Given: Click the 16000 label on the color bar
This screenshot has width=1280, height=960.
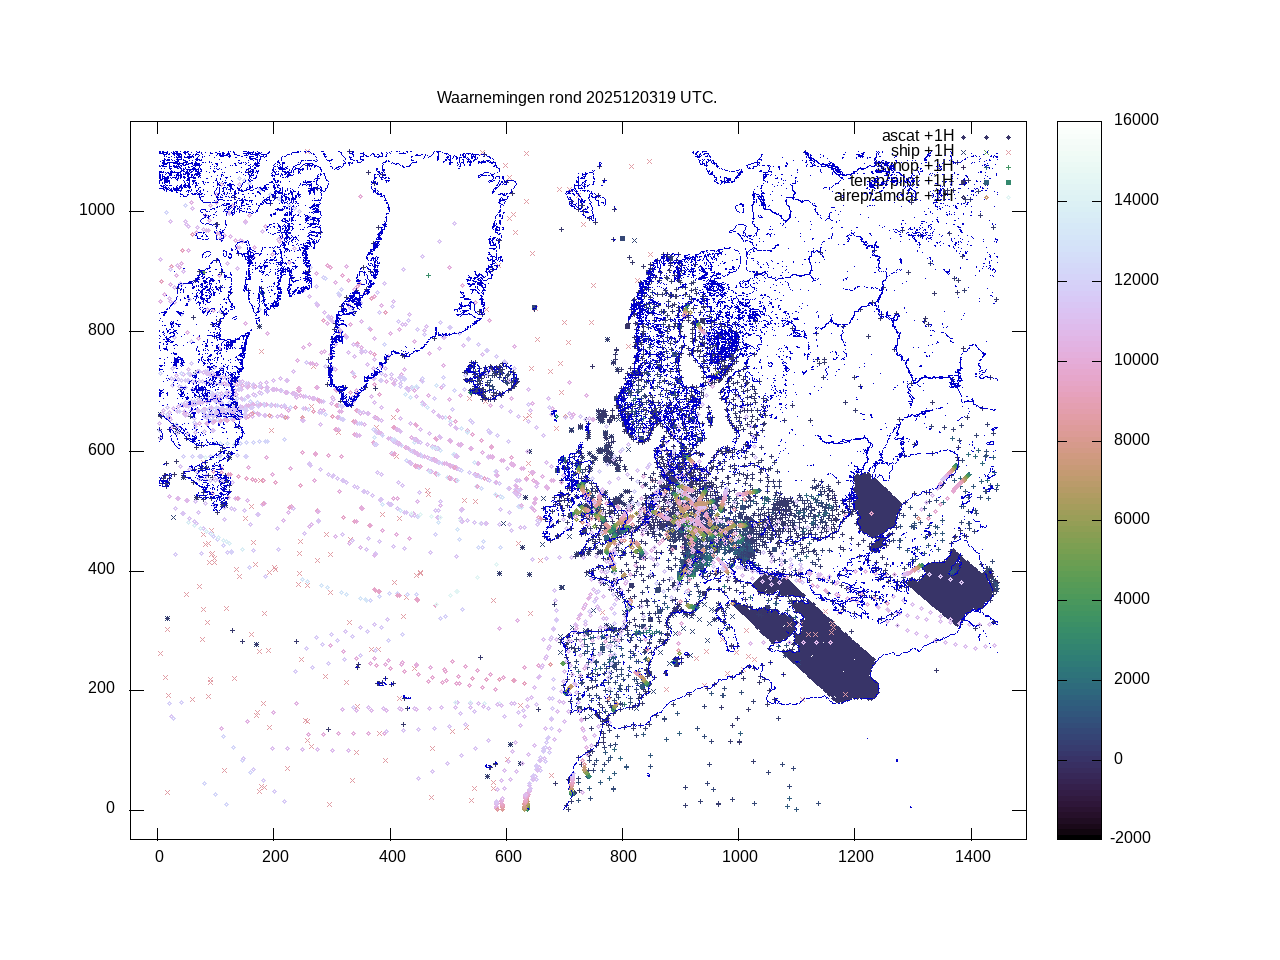Looking at the screenshot, I should click(x=1137, y=120).
